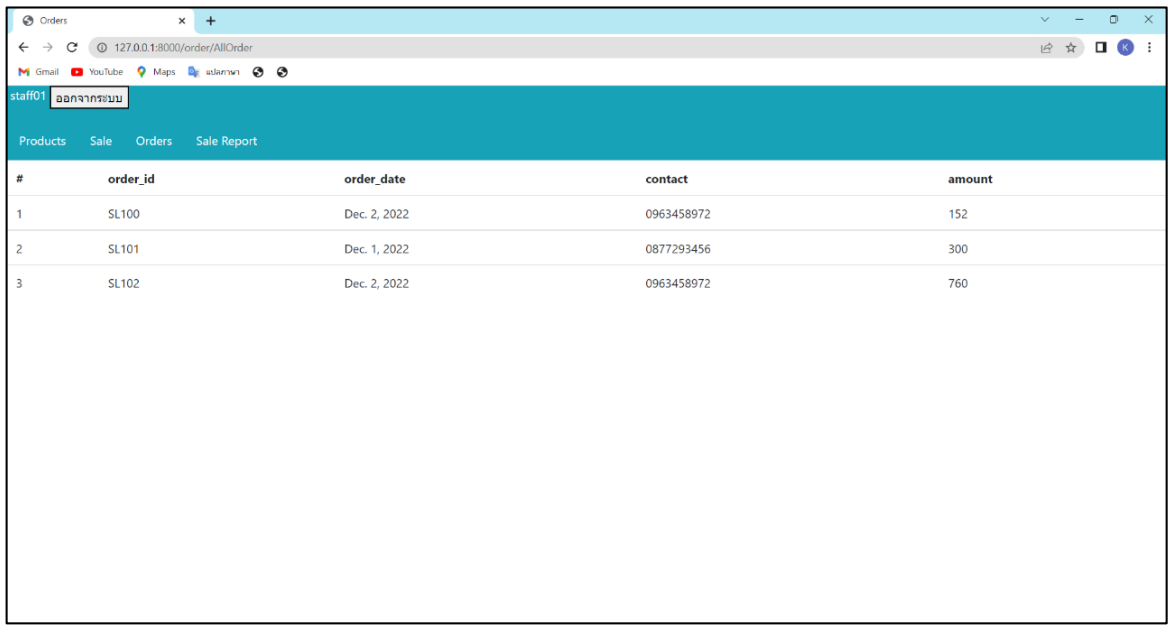The width and height of the screenshot is (1174, 632).
Task: Open the browser side panel icon
Action: [1101, 47]
